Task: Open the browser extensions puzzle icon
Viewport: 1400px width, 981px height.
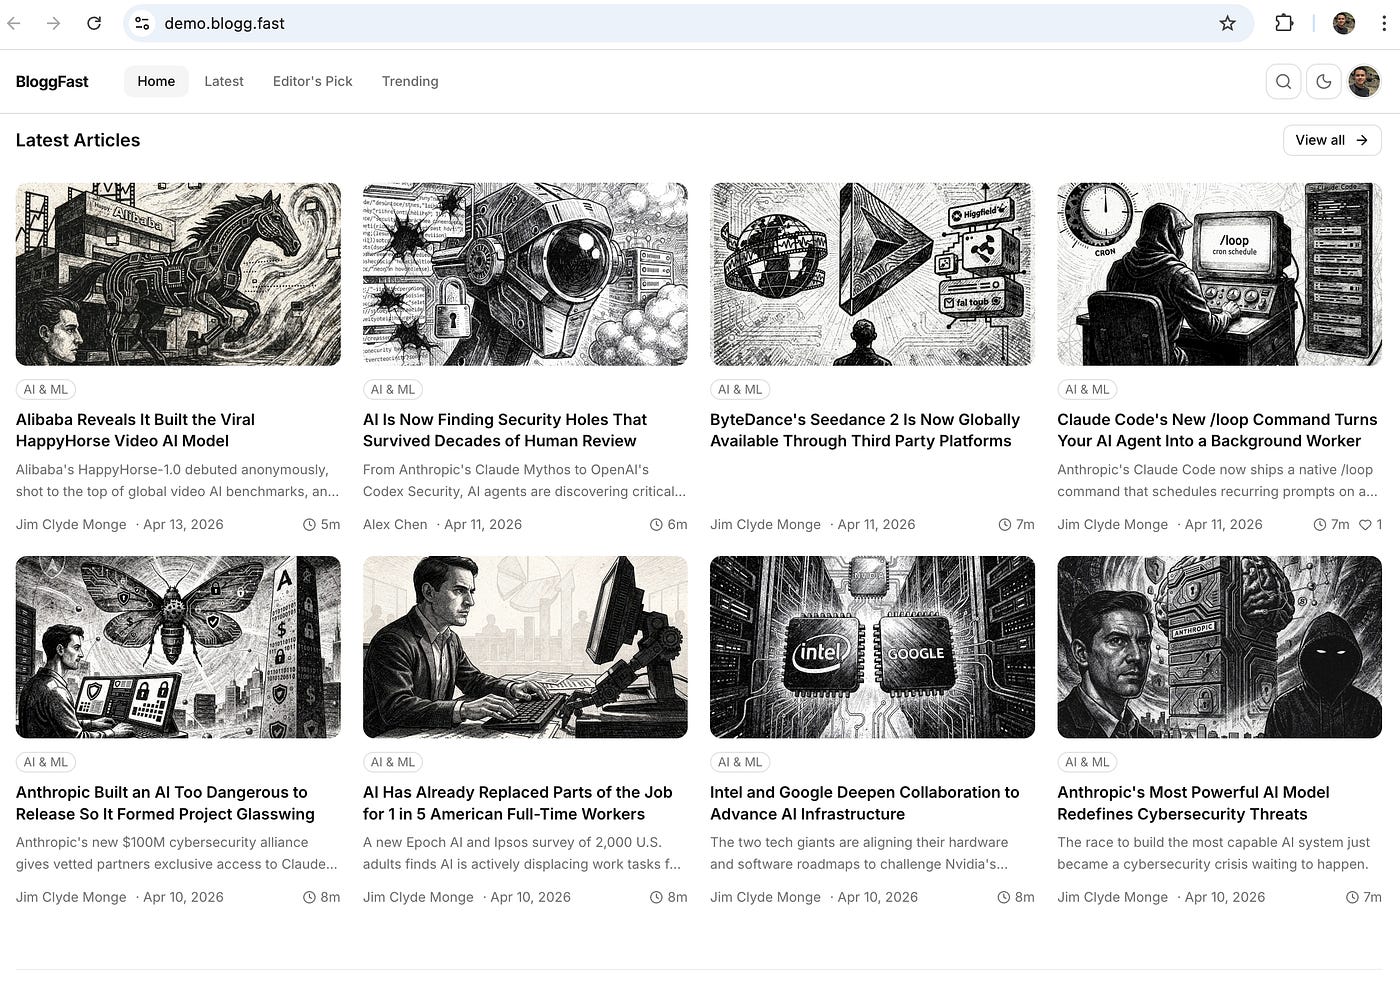Action: click(x=1284, y=22)
